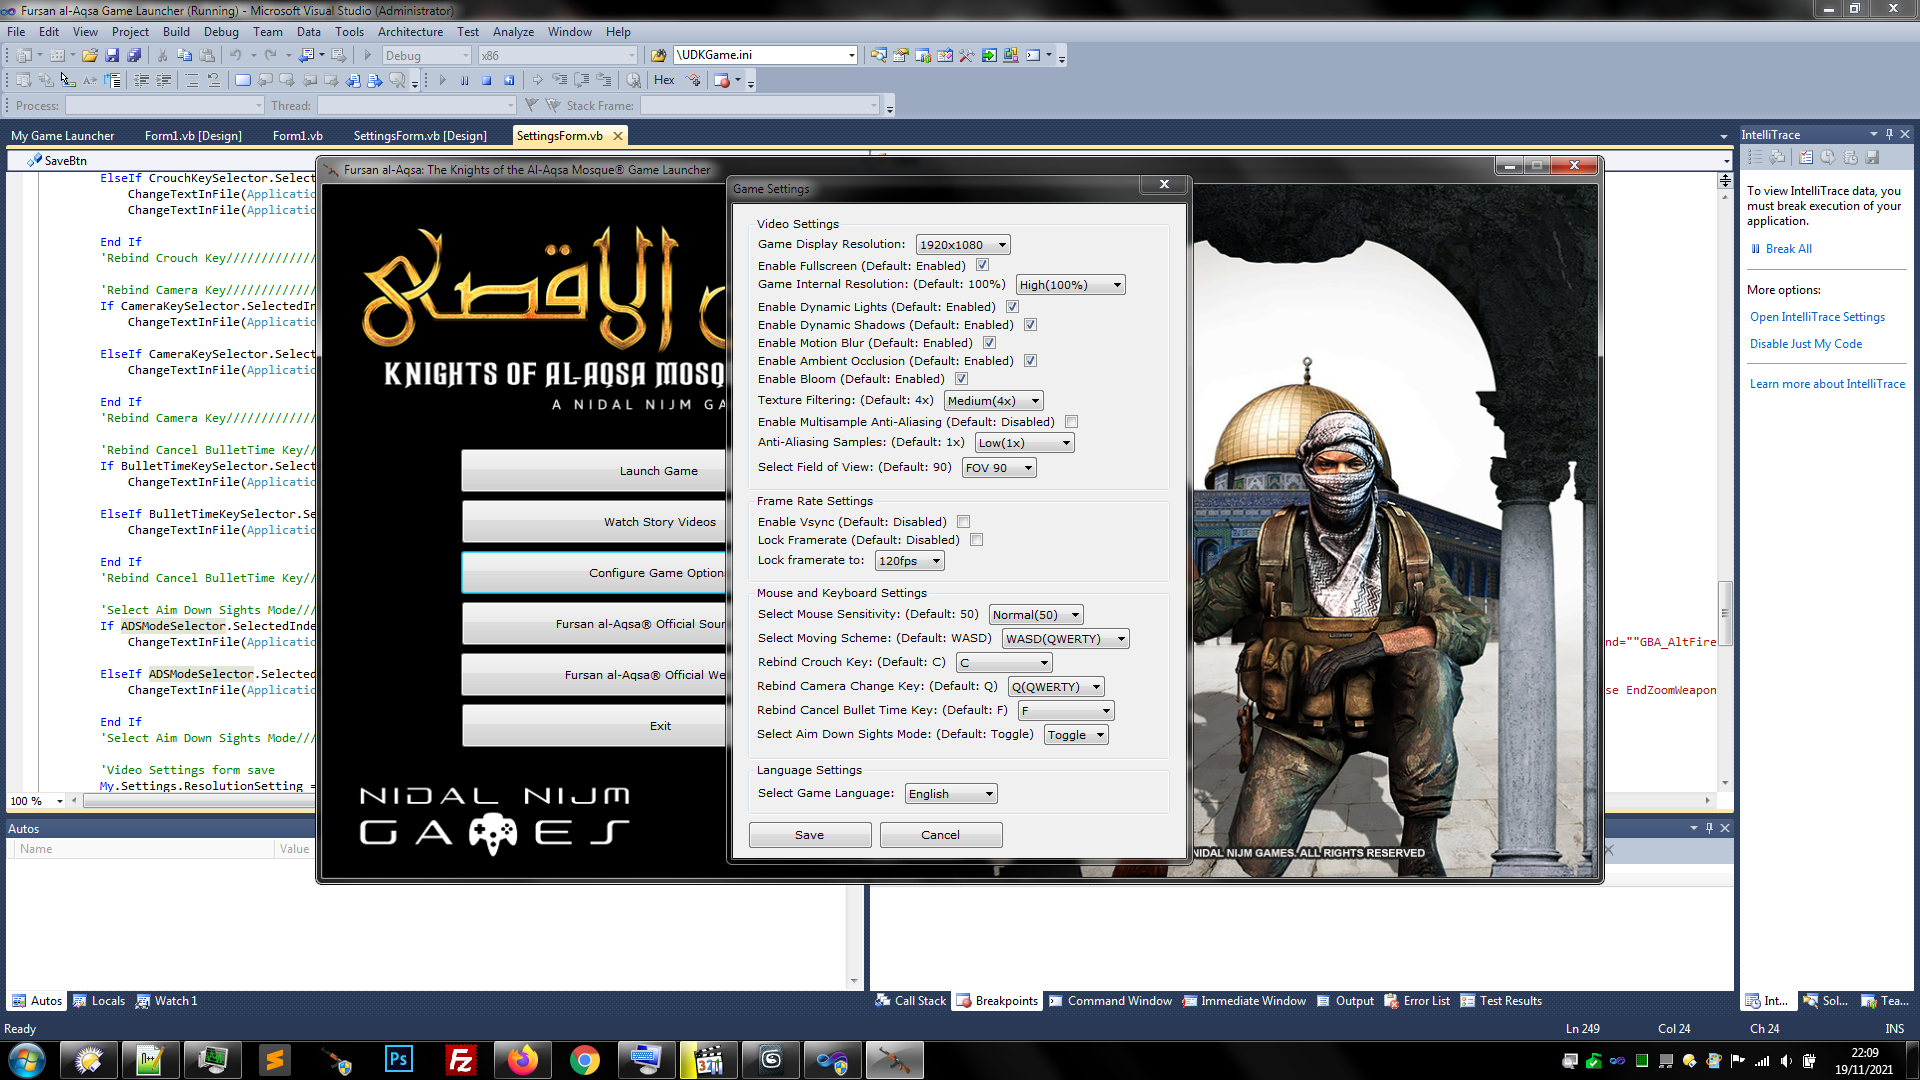Image resolution: width=1920 pixels, height=1080 pixels.
Task: Click the Cancel button in Game Settings
Action: (940, 833)
